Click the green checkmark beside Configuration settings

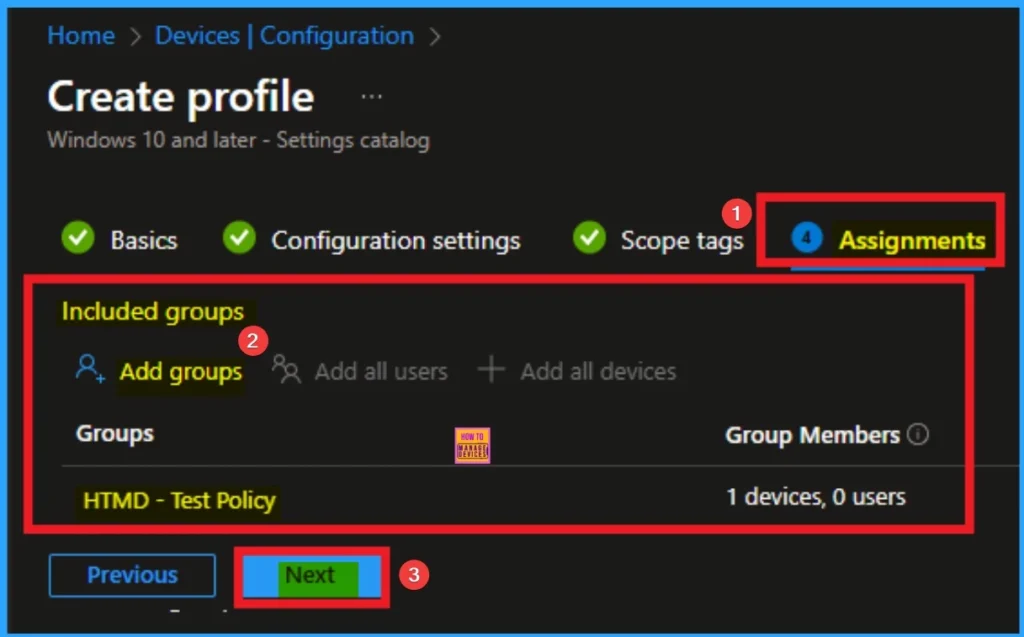(x=239, y=237)
